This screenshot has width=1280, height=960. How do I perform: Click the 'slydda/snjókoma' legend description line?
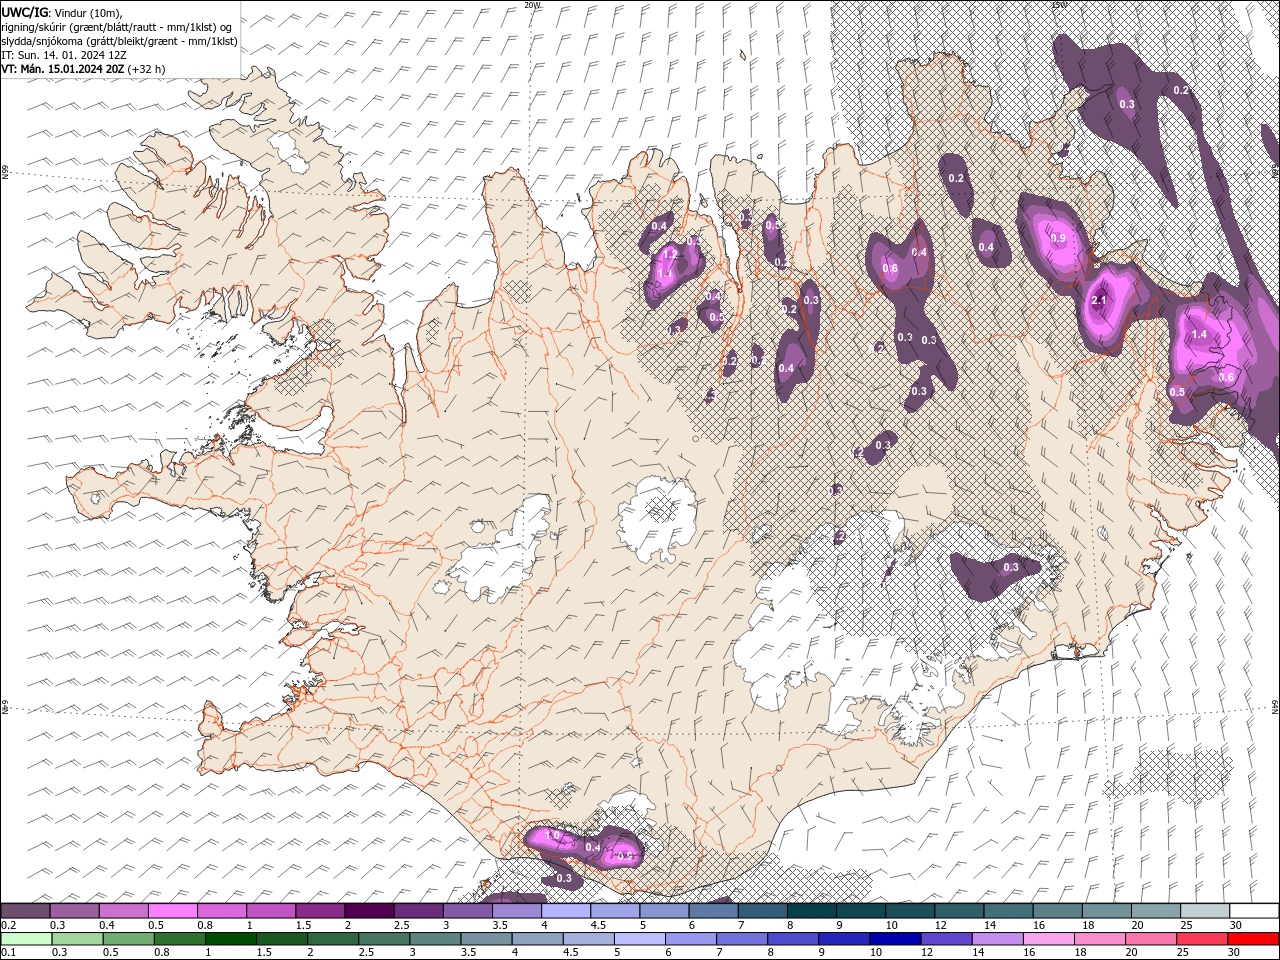tap(120, 41)
